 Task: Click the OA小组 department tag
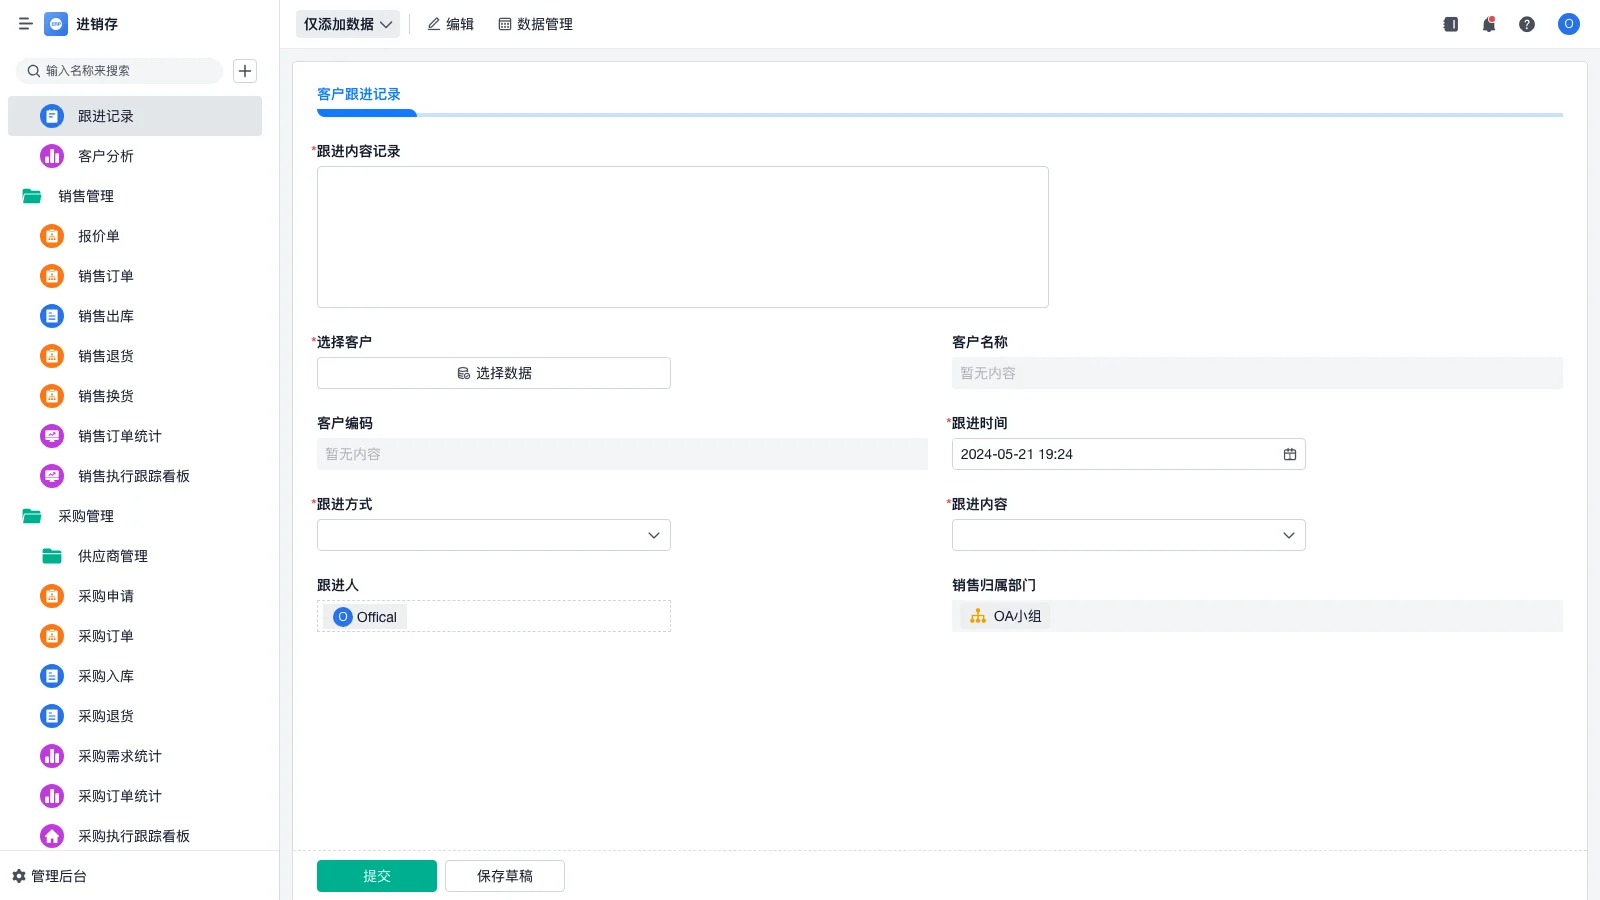(x=1006, y=616)
